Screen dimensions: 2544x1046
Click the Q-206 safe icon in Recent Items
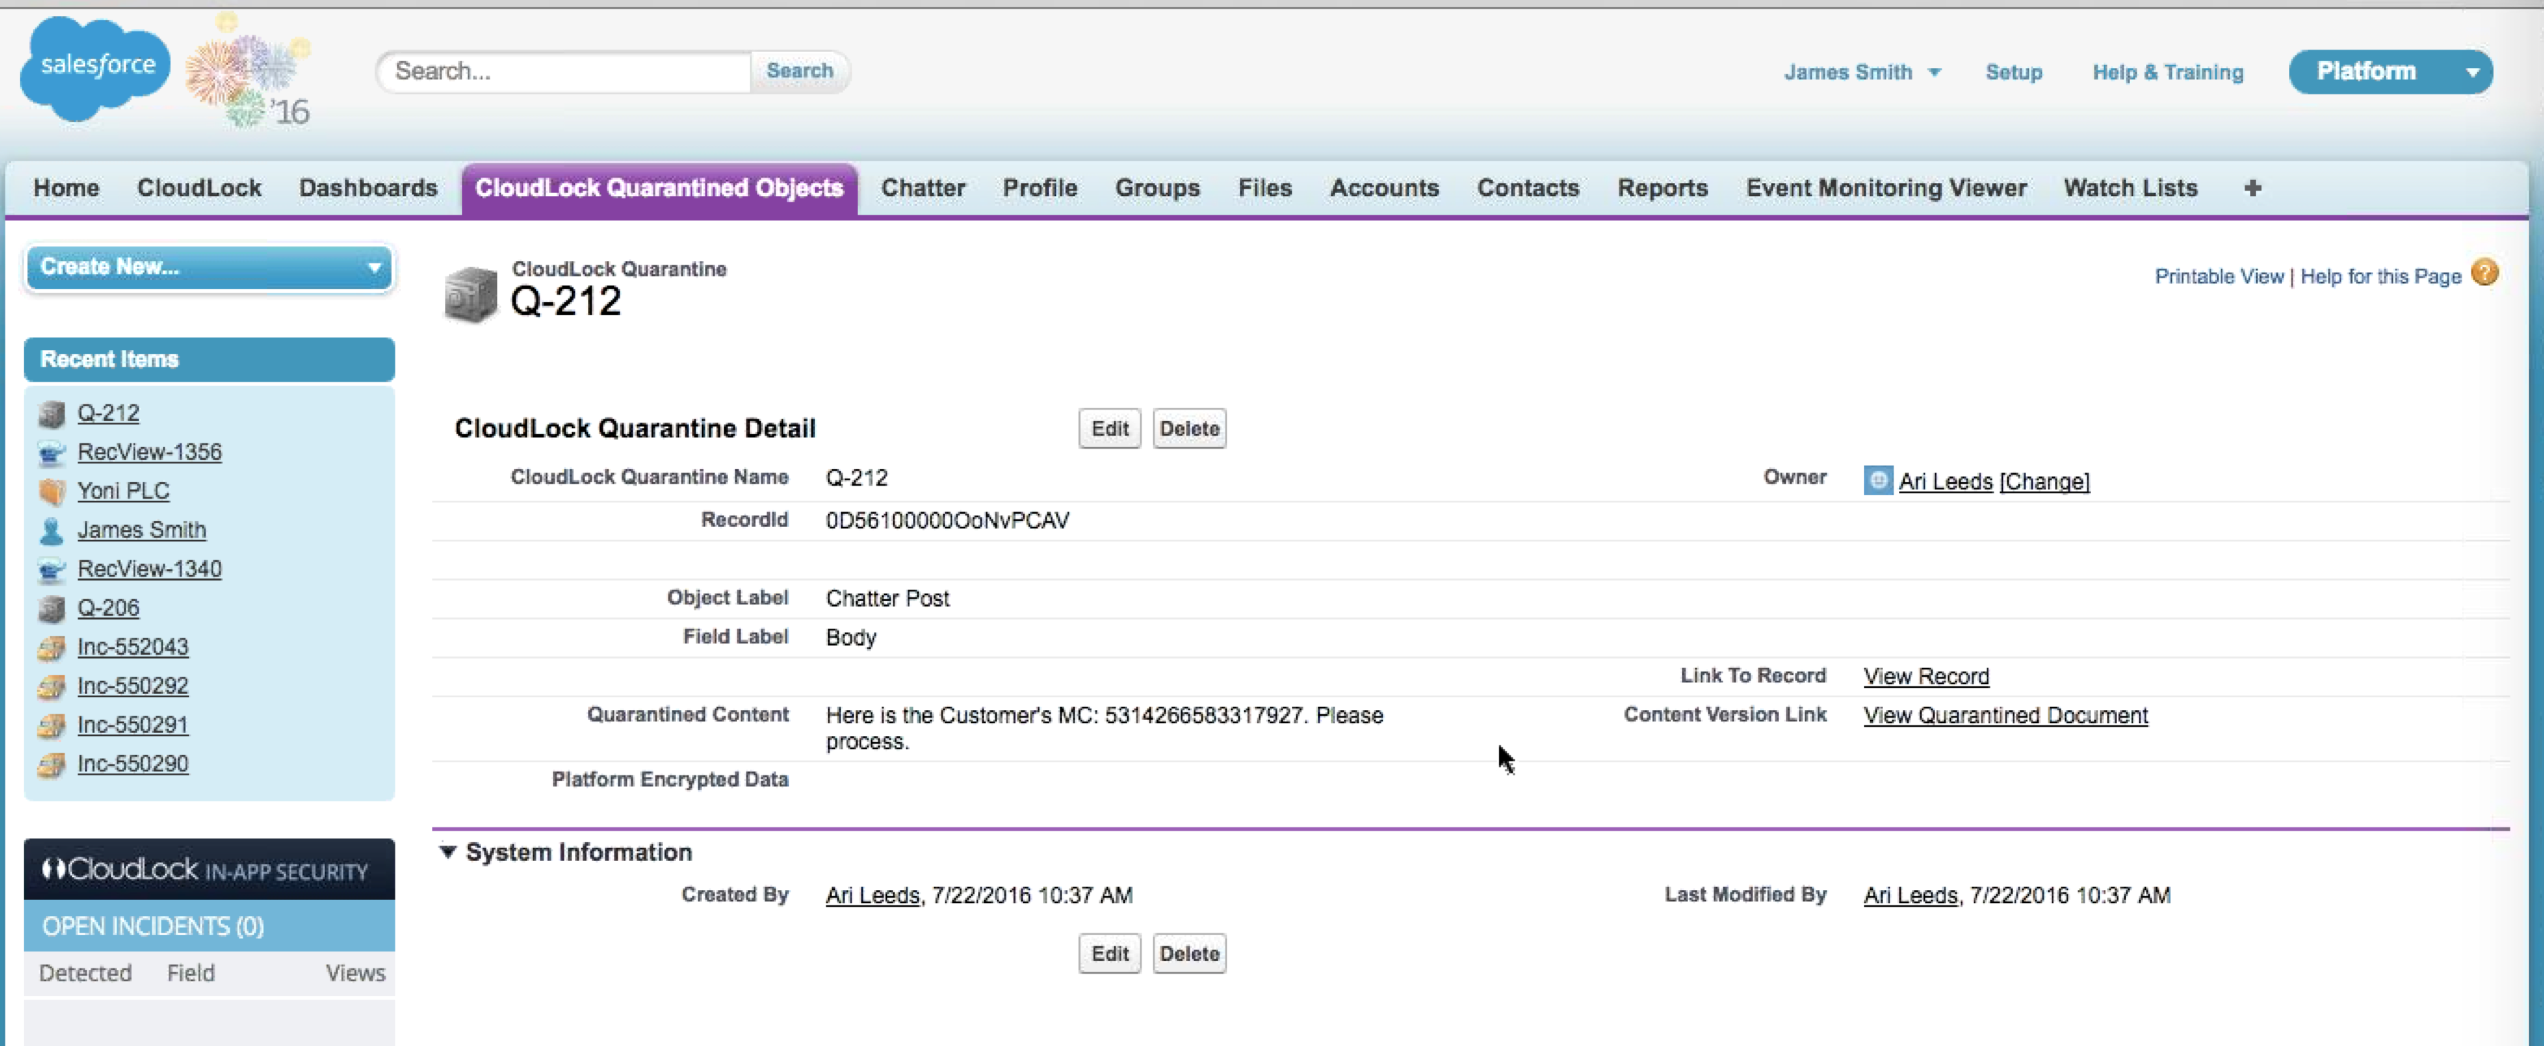click(x=51, y=608)
